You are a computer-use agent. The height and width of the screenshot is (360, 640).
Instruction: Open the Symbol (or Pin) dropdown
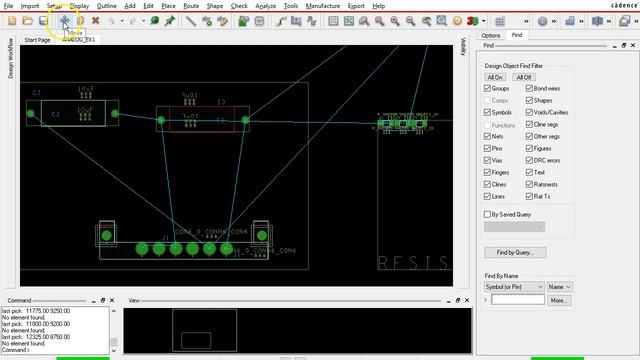point(514,287)
